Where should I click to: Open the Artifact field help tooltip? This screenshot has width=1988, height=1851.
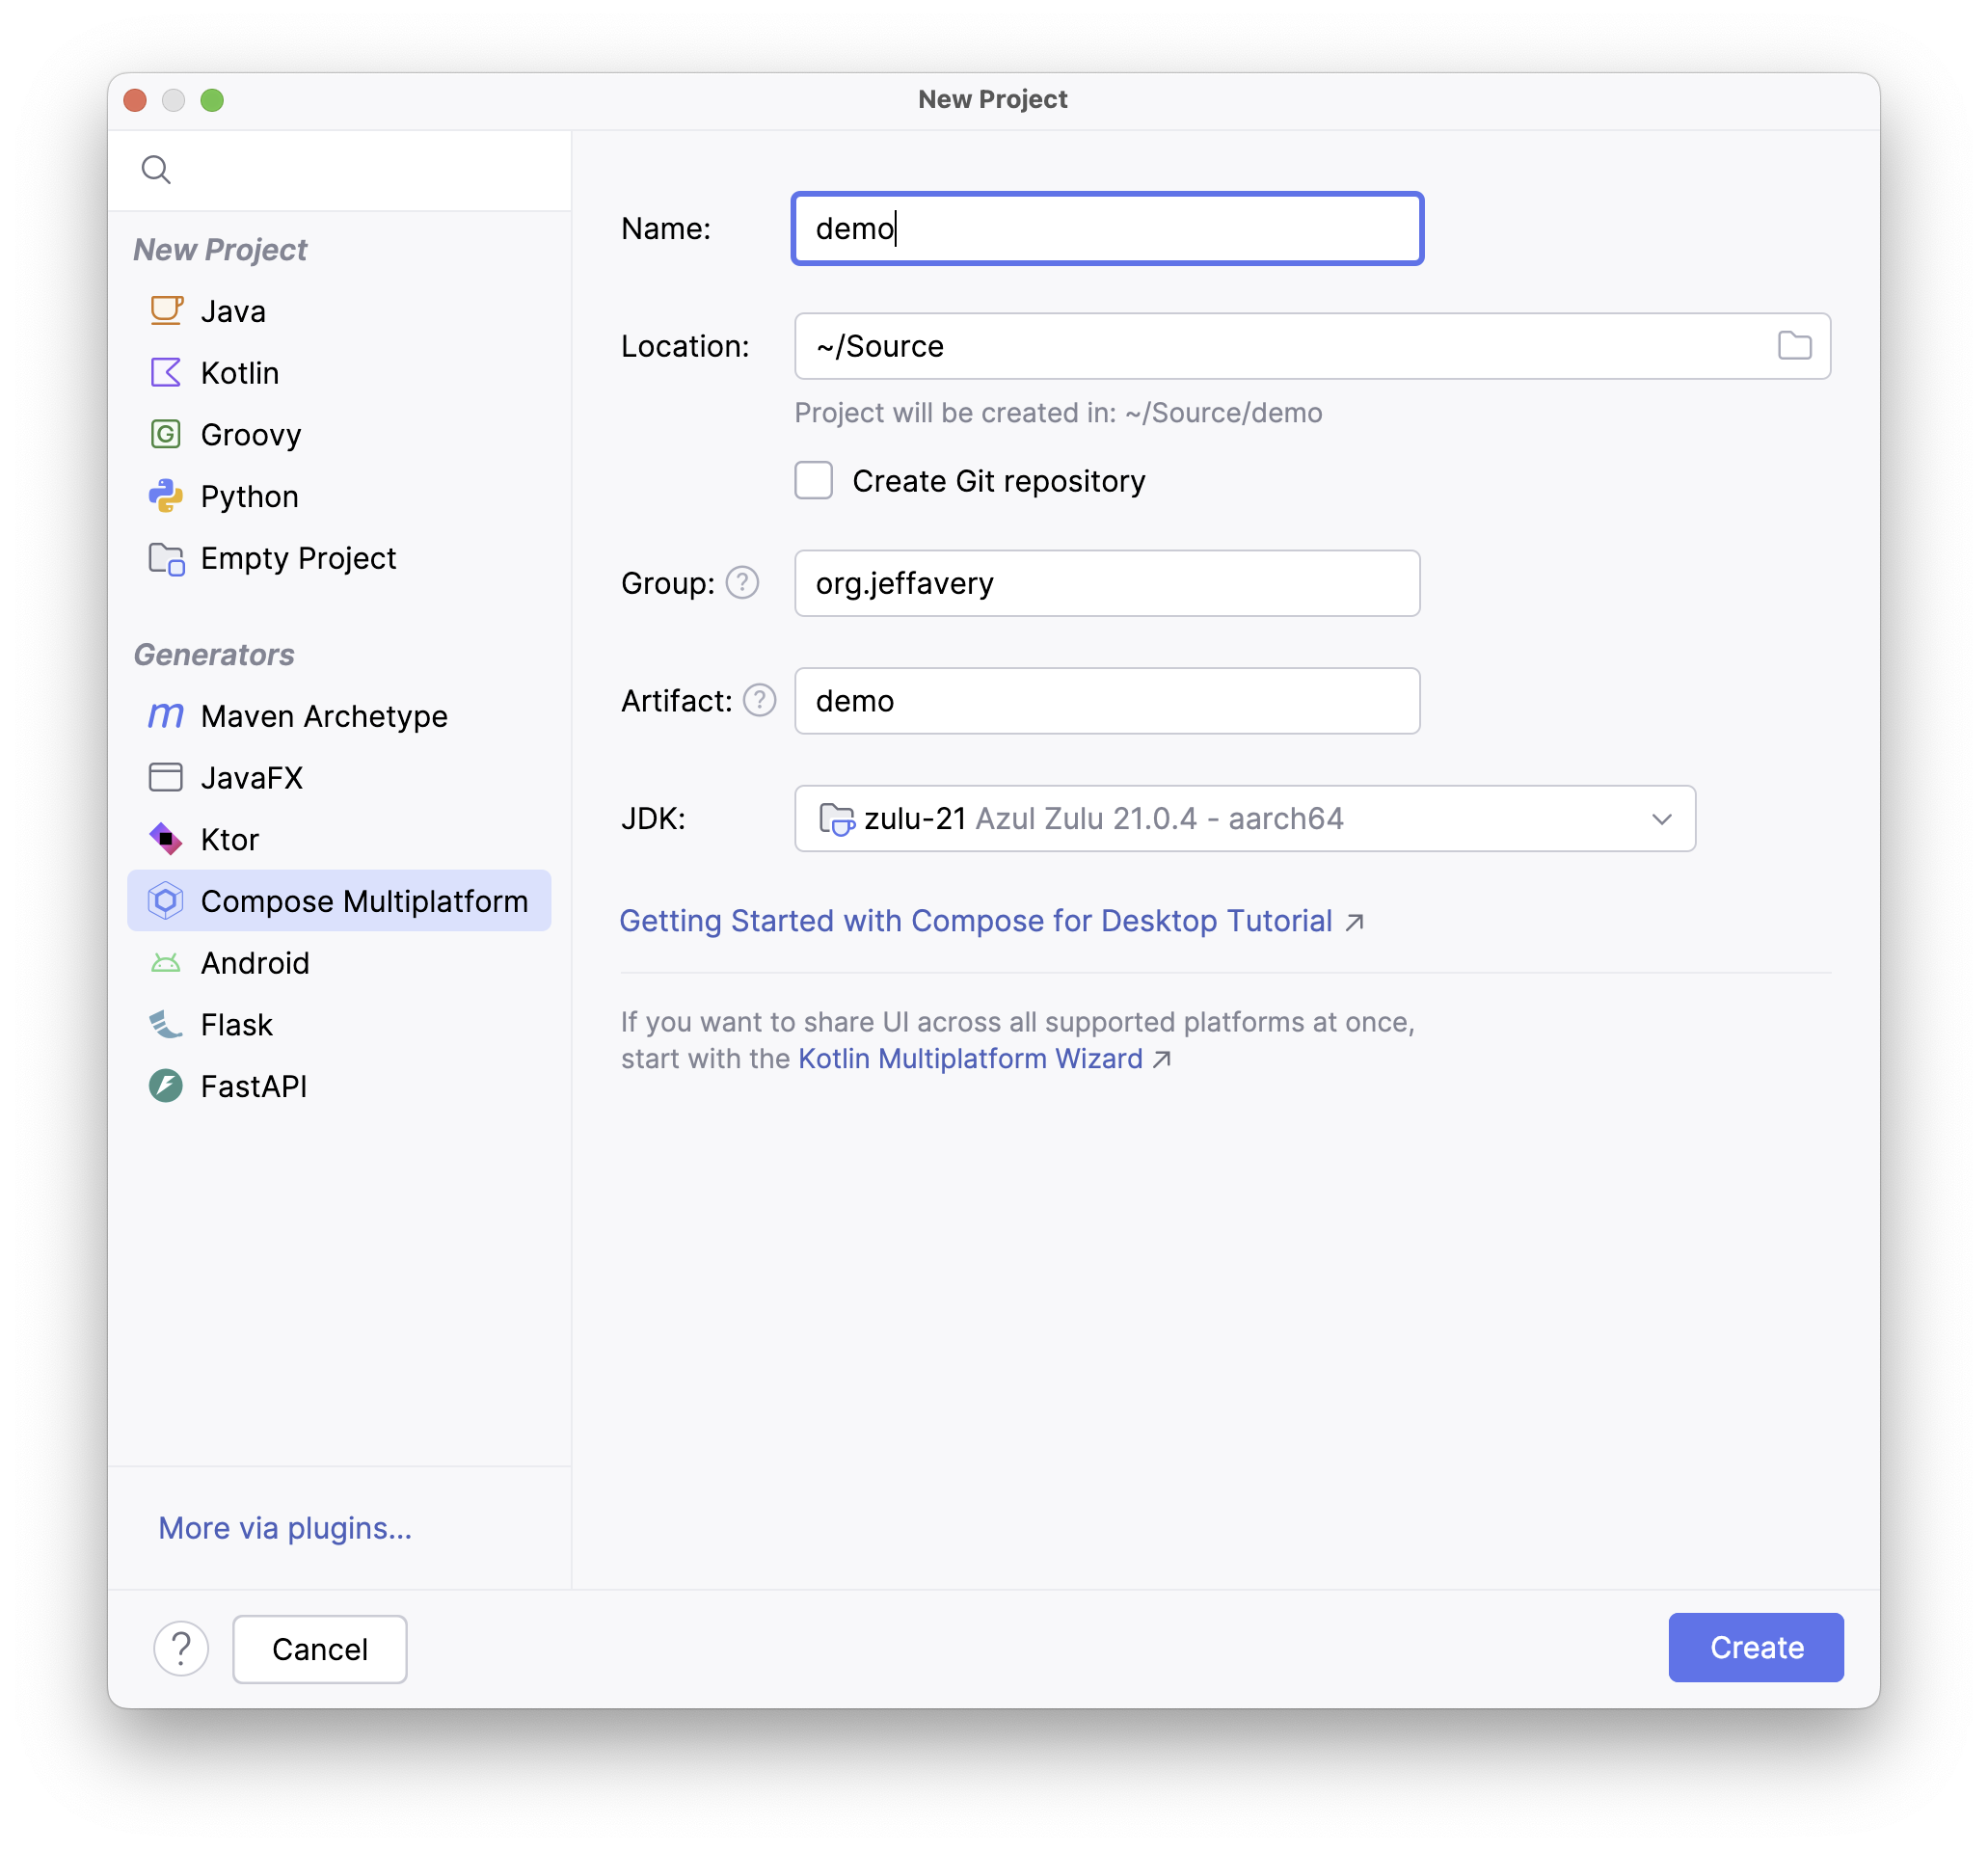pos(759,700)
